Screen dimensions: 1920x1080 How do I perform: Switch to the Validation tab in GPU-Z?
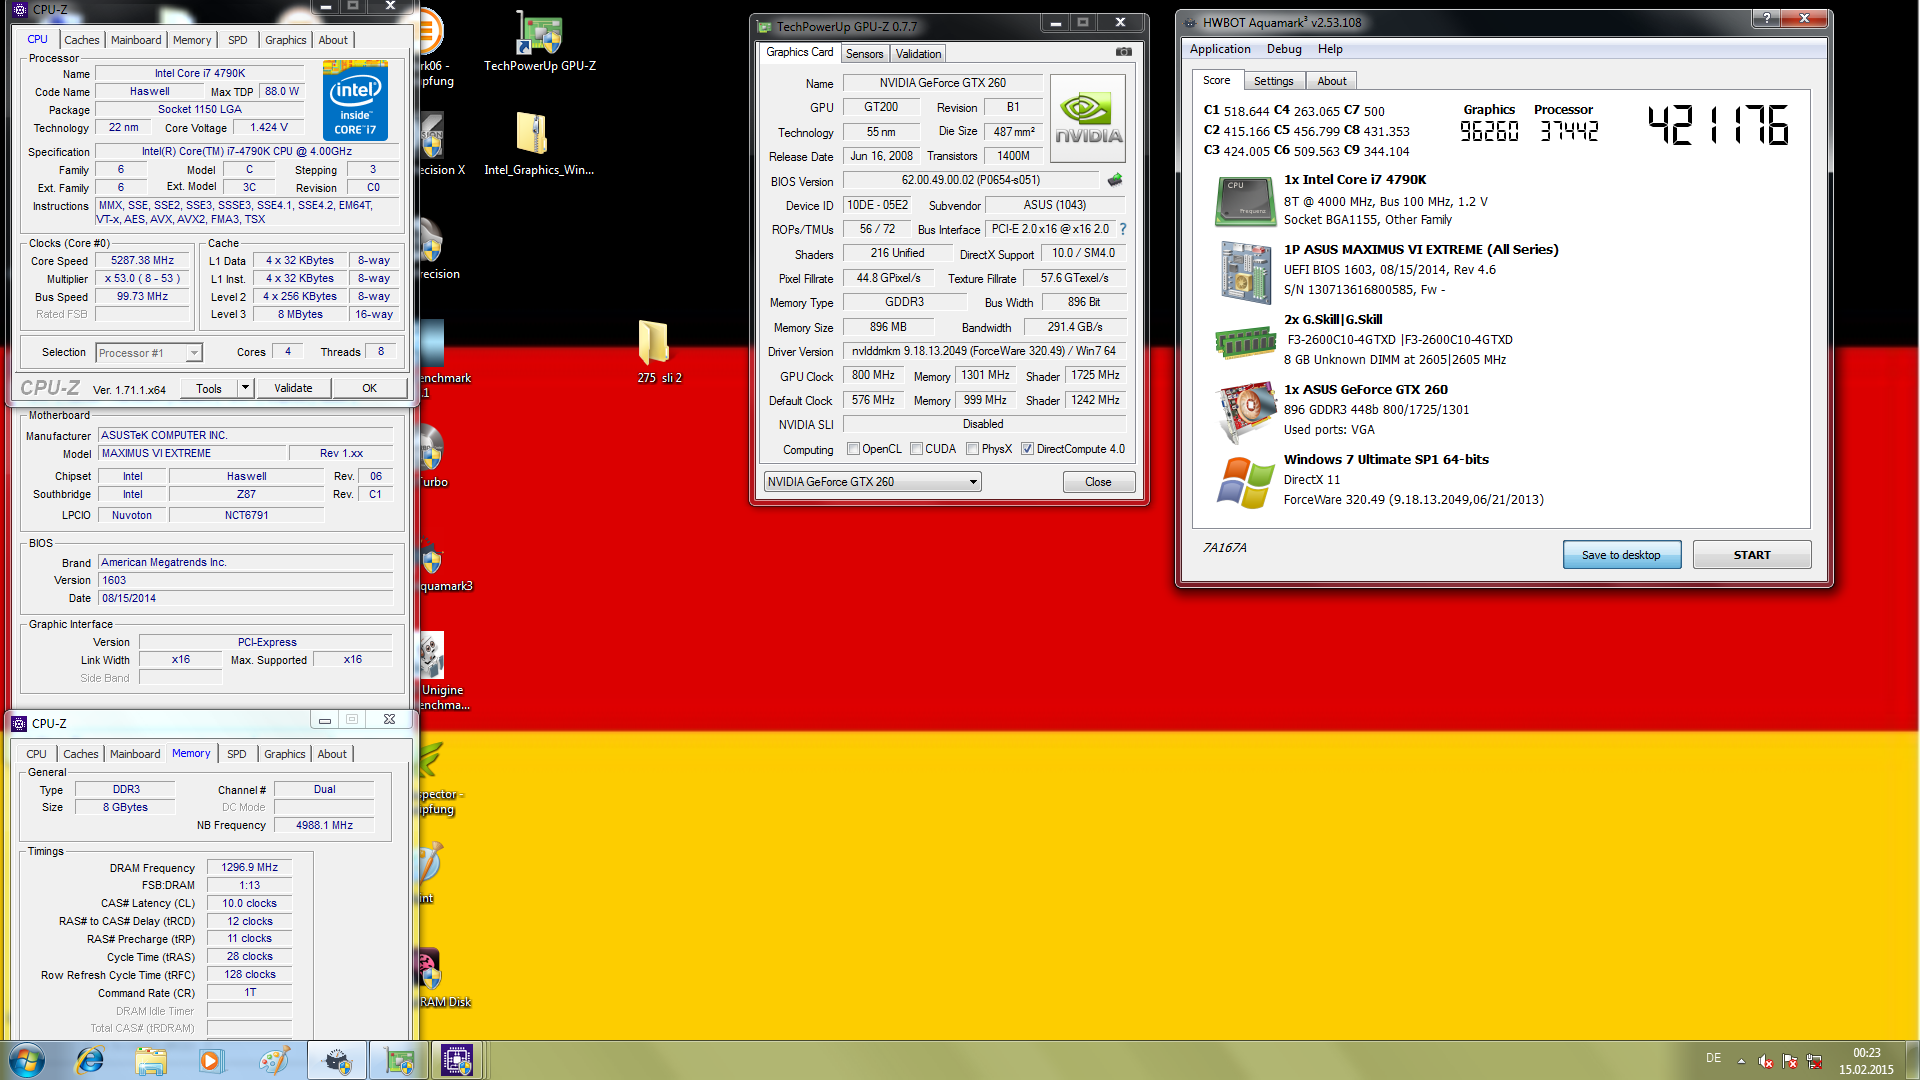coord(918,54)
